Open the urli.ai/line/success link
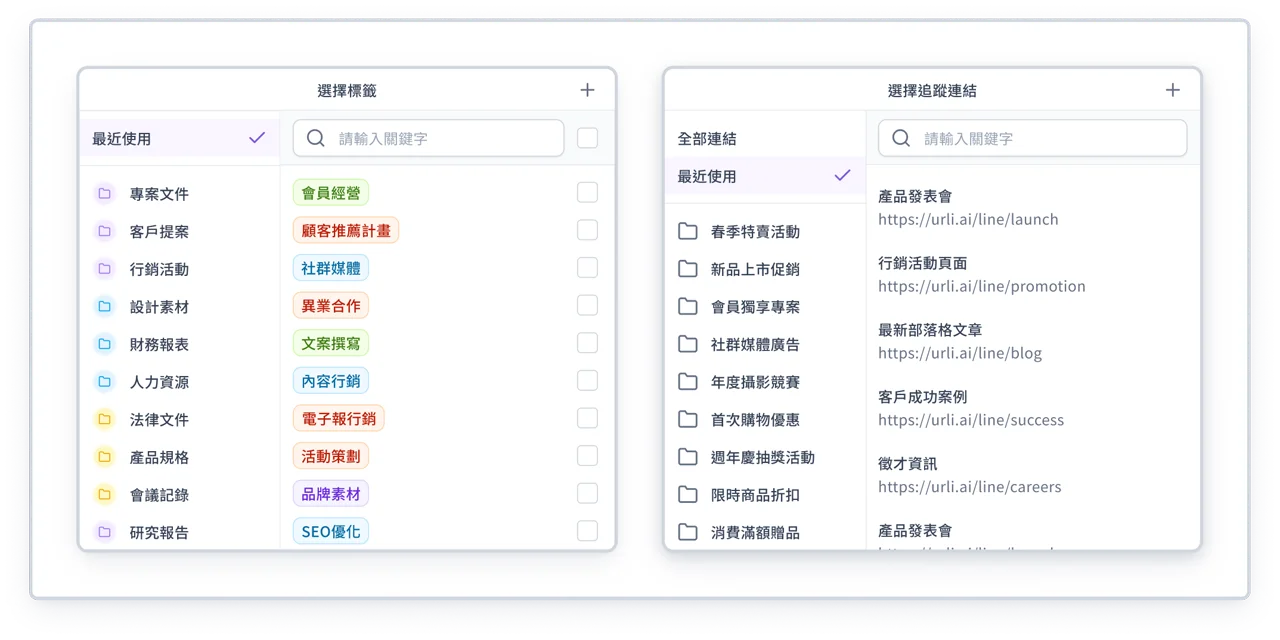The width and height of the screenshot is (1280, 640). click(x=971, y=420)
